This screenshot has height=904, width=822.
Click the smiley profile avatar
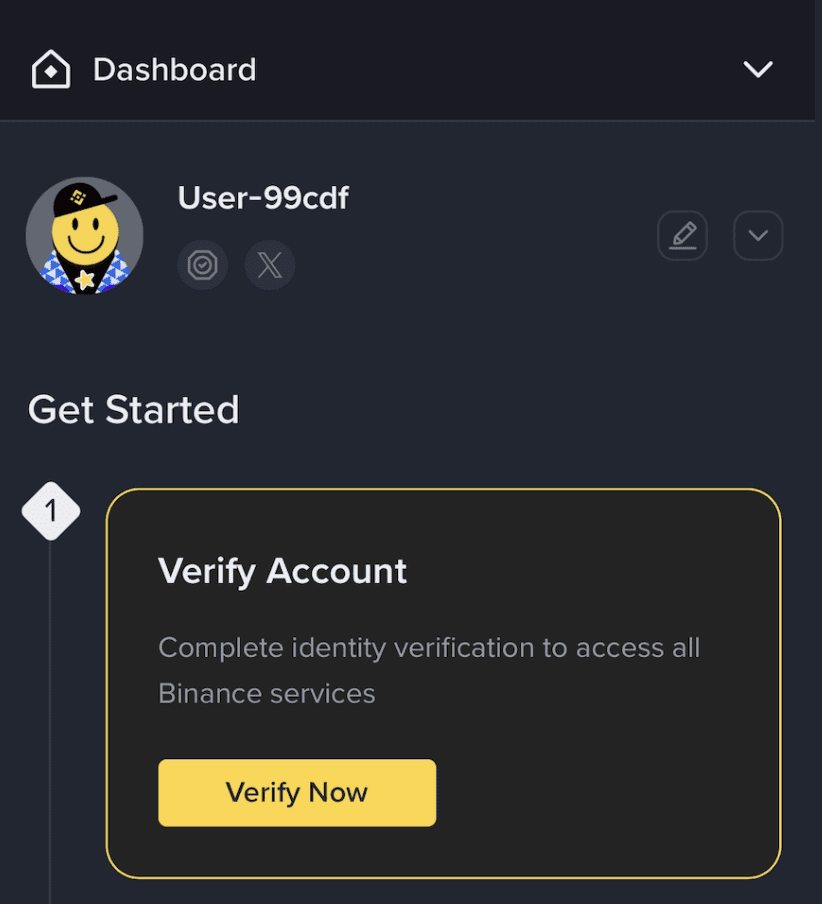[x=85, y=237]
